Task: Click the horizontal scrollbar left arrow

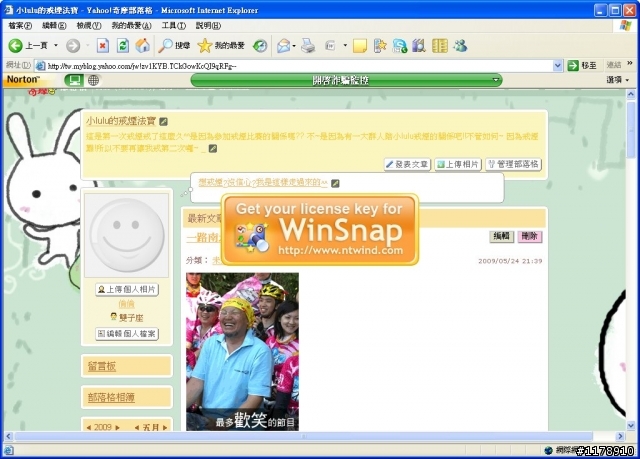Action: 9,436
